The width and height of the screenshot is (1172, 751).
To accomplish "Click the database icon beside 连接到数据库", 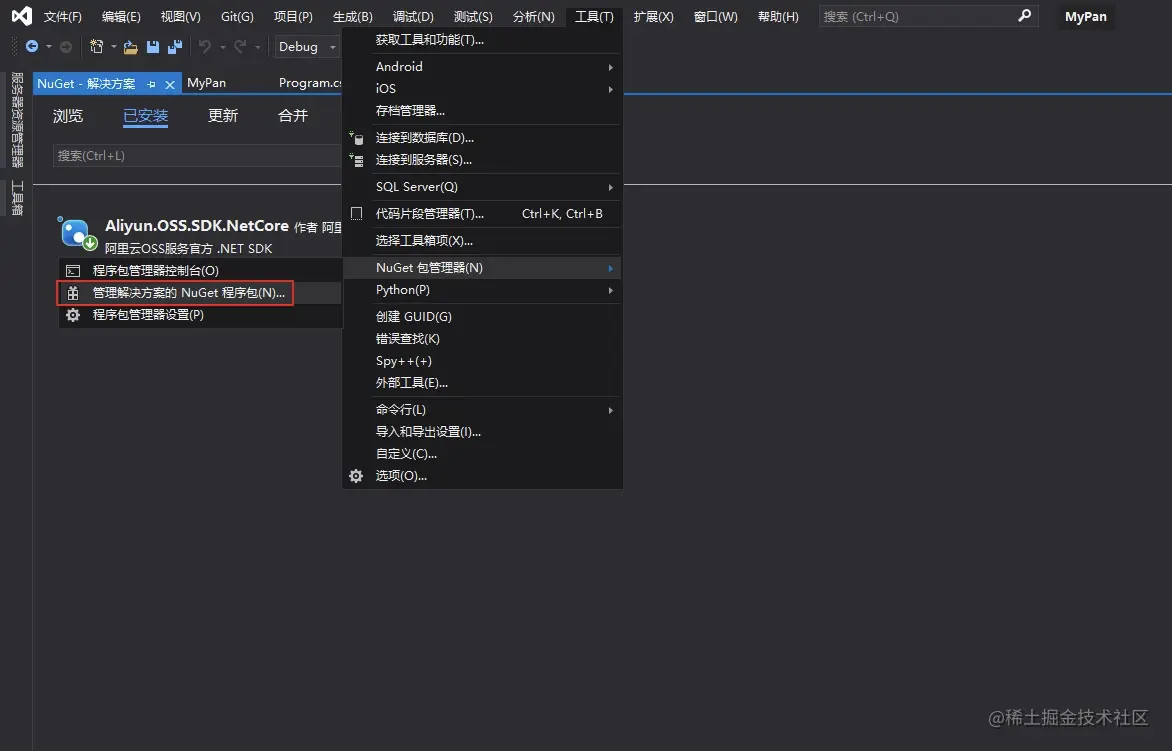I will click(357, 137).
